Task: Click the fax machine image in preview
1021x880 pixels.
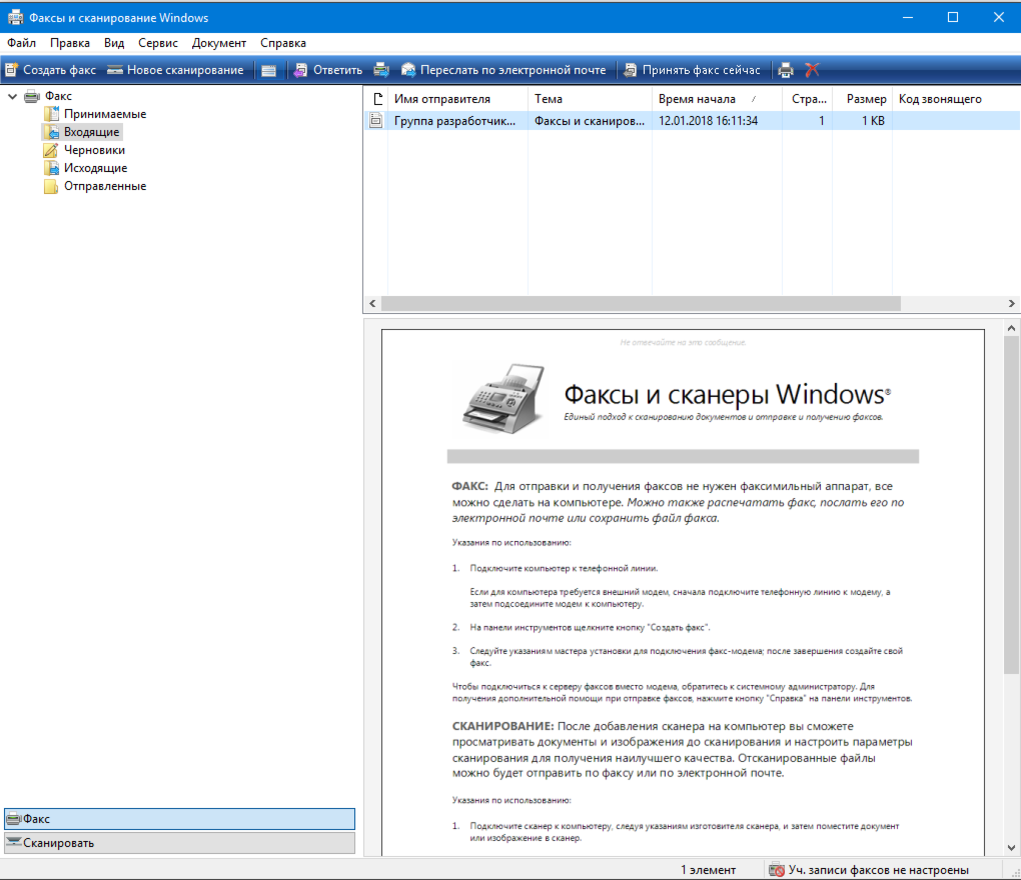Action: coord(503,399)
